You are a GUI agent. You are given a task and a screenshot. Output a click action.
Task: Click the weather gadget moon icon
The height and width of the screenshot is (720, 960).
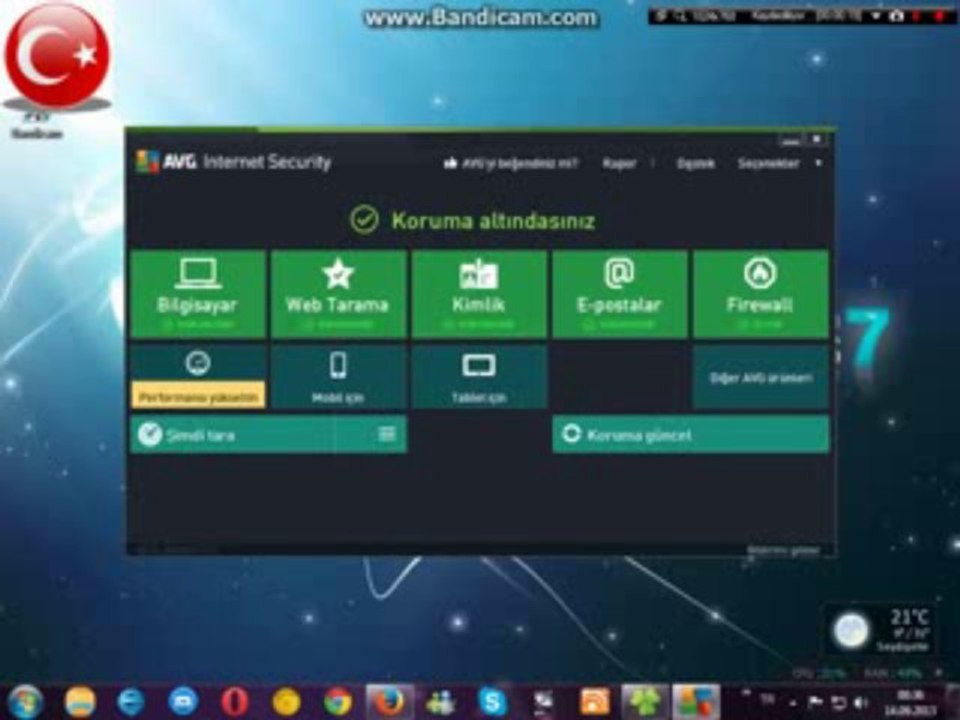click(x=852, y=631)
